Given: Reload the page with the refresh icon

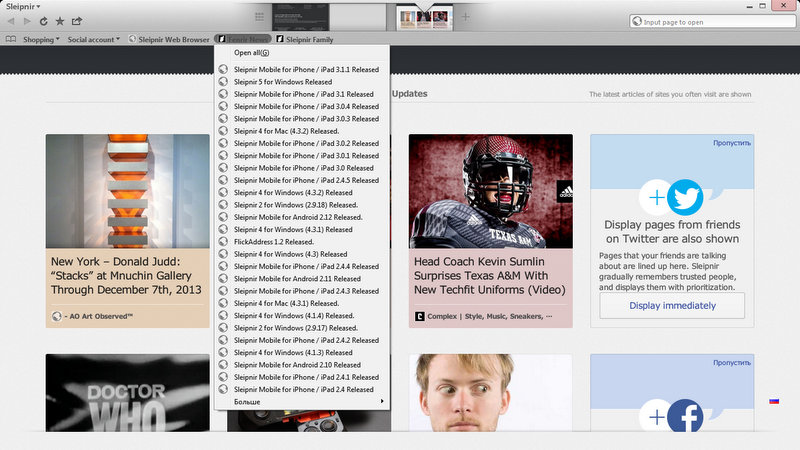Looking at the screenshot, I should tap(43, 21).
